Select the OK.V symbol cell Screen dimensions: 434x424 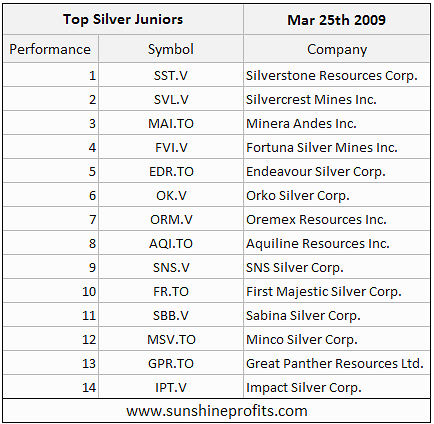click(171, 195)
